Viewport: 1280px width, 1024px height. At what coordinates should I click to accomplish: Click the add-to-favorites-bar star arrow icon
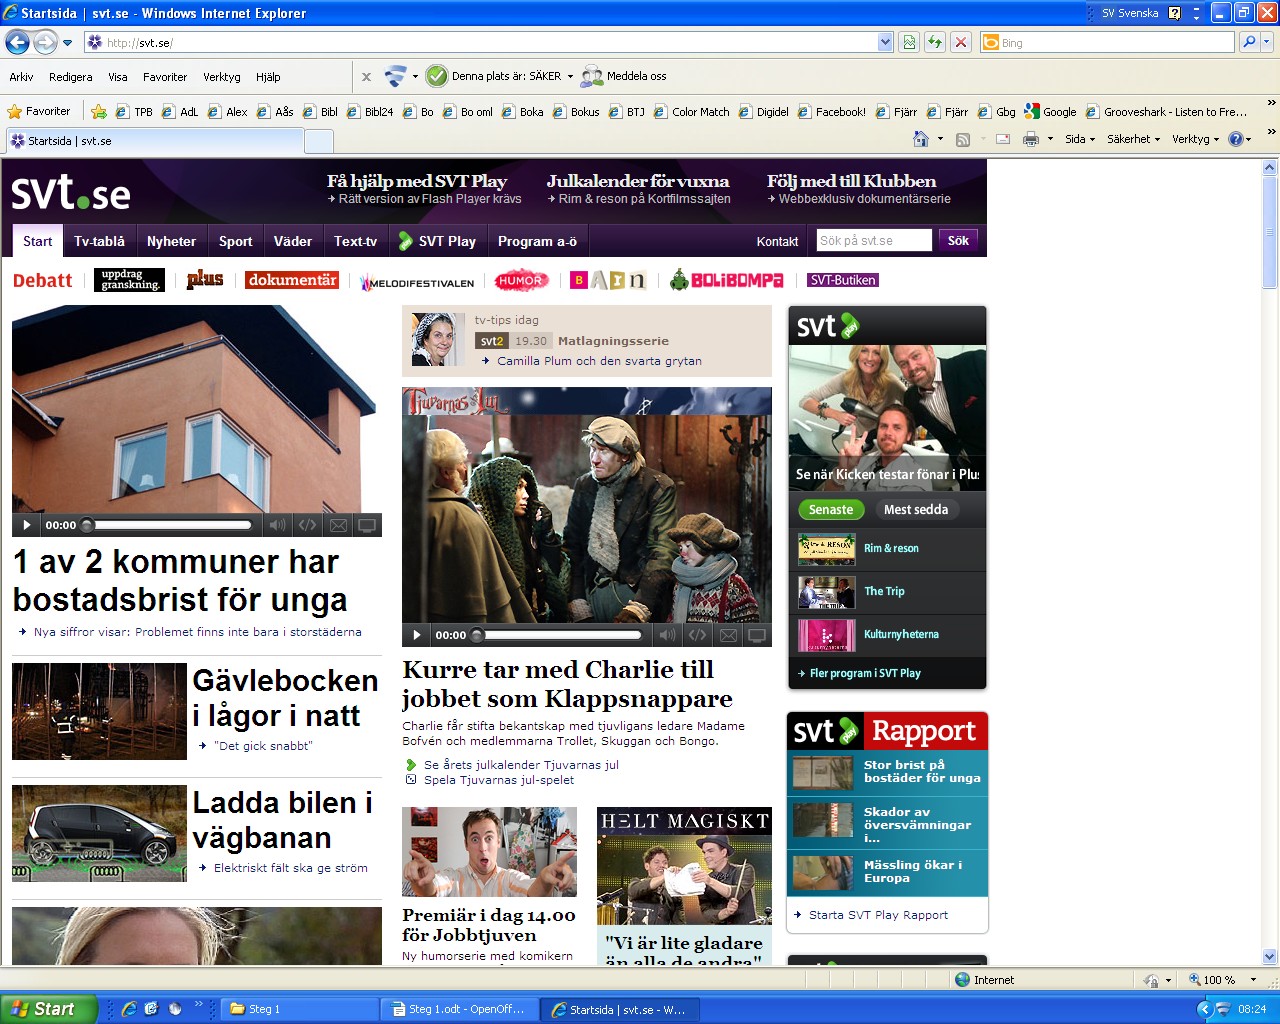click(99, 112)
